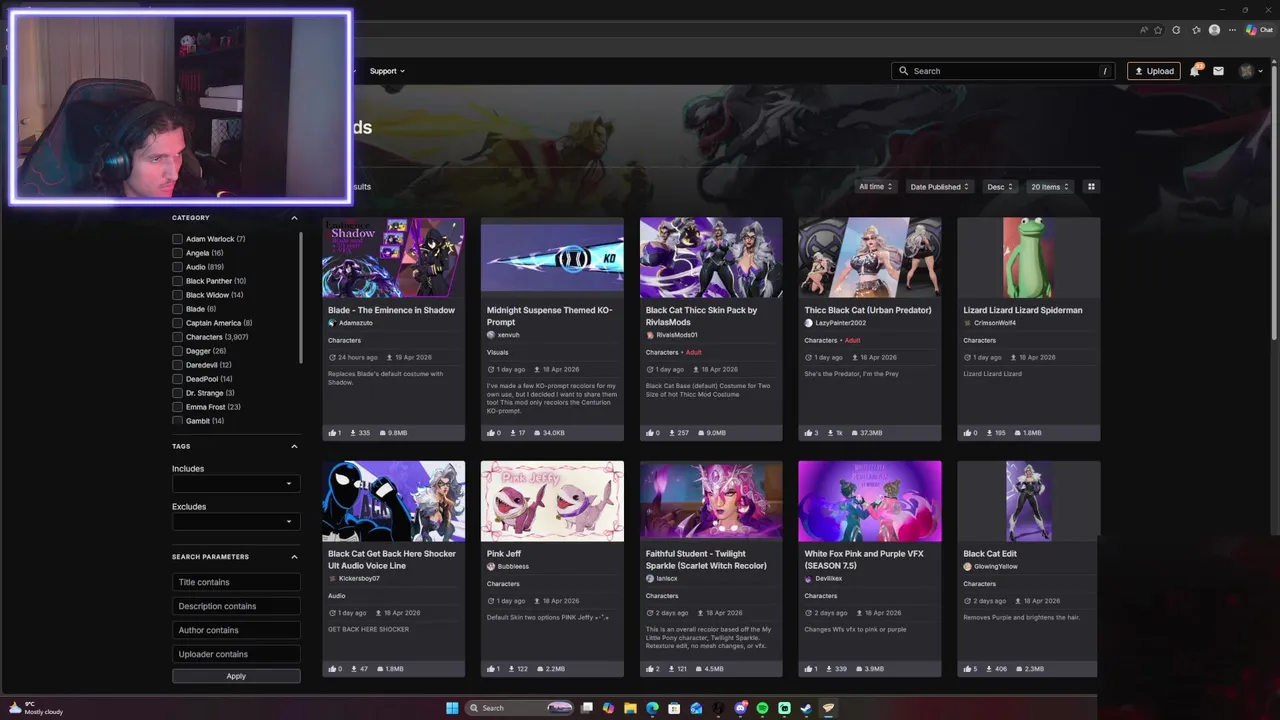Click the magnifier icon in site search
1280x720 pixels.
coord(903,71)
